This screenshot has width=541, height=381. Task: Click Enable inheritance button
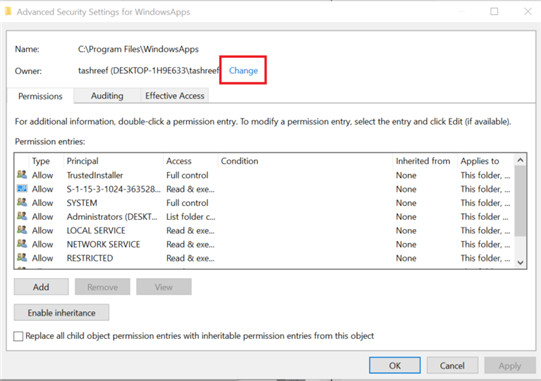point(61,313)
